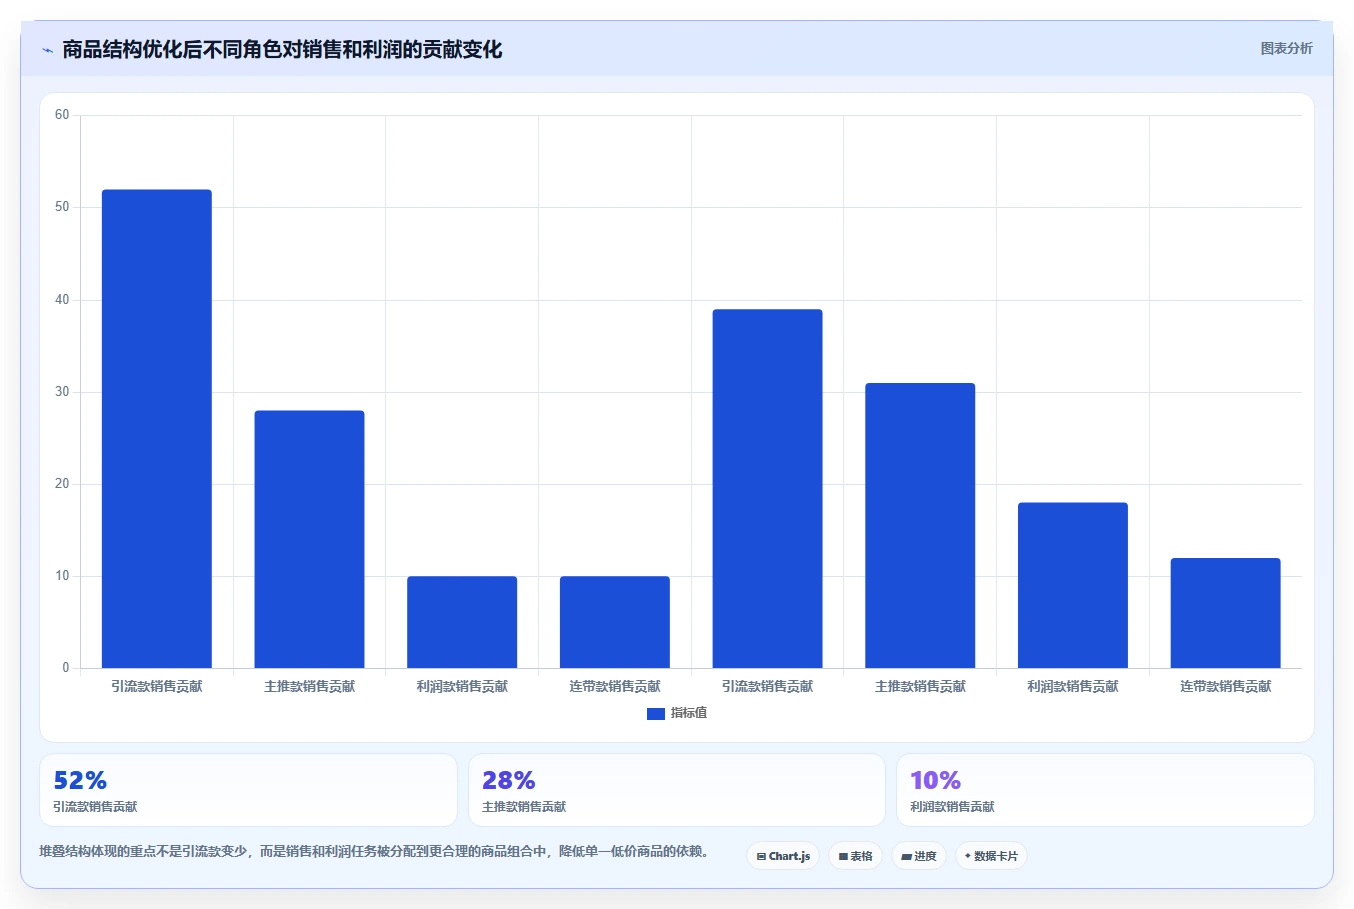Click the 连带款销售贡献 bar with value 10
This screenshot has width=1354, height=909.
pyautogui.click(x=615, y=622)
